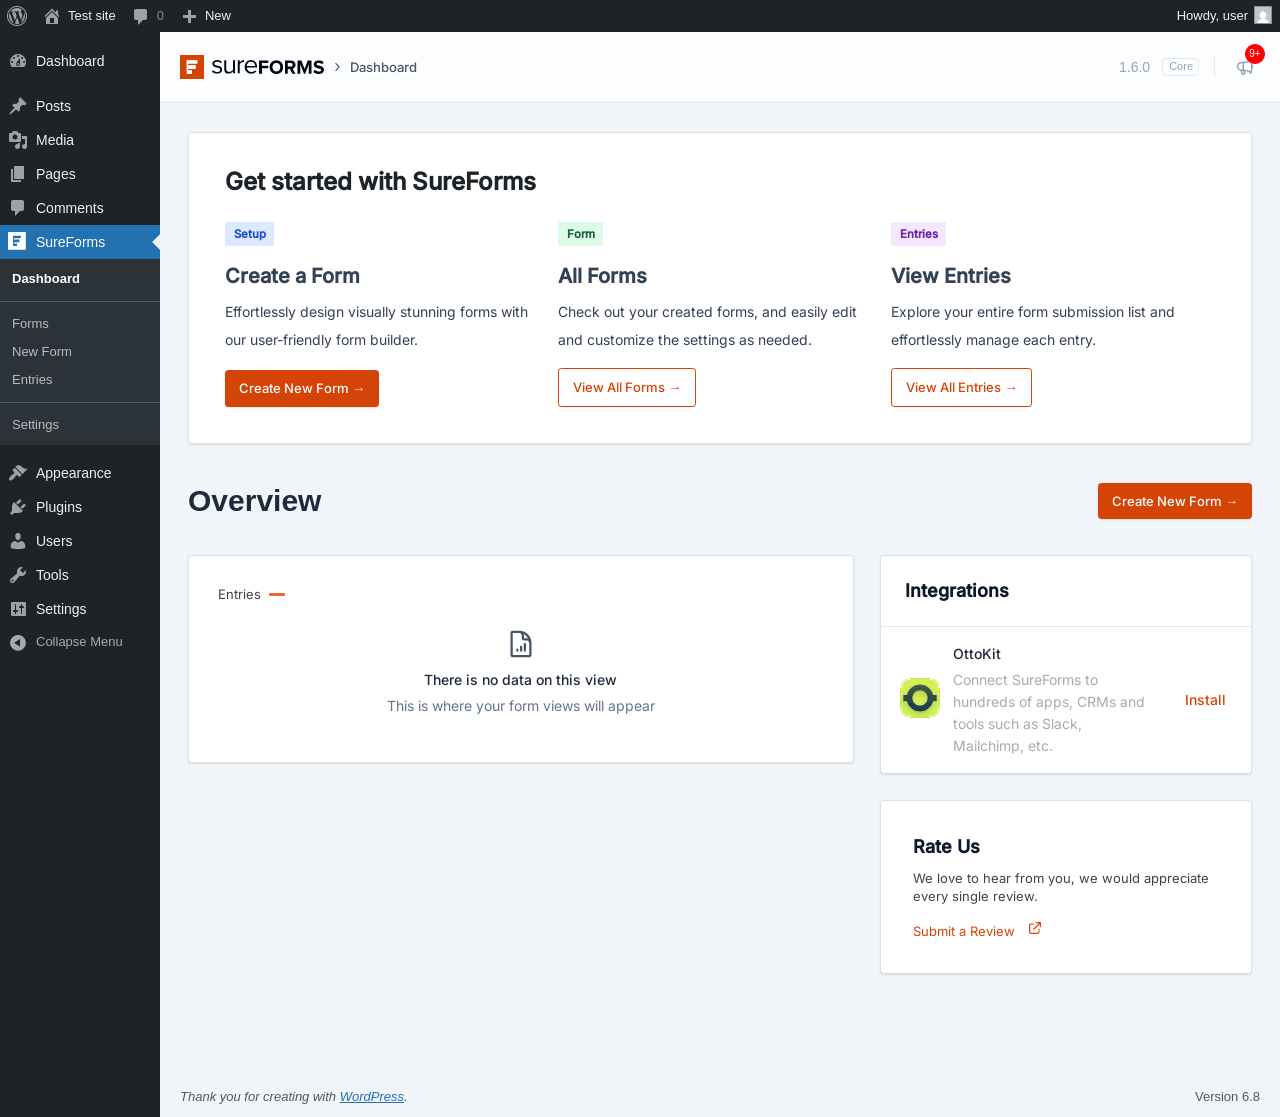The image size is (1280, 1117).
Task: Click the Posts label in sidebar
Action: coord(53,106)
